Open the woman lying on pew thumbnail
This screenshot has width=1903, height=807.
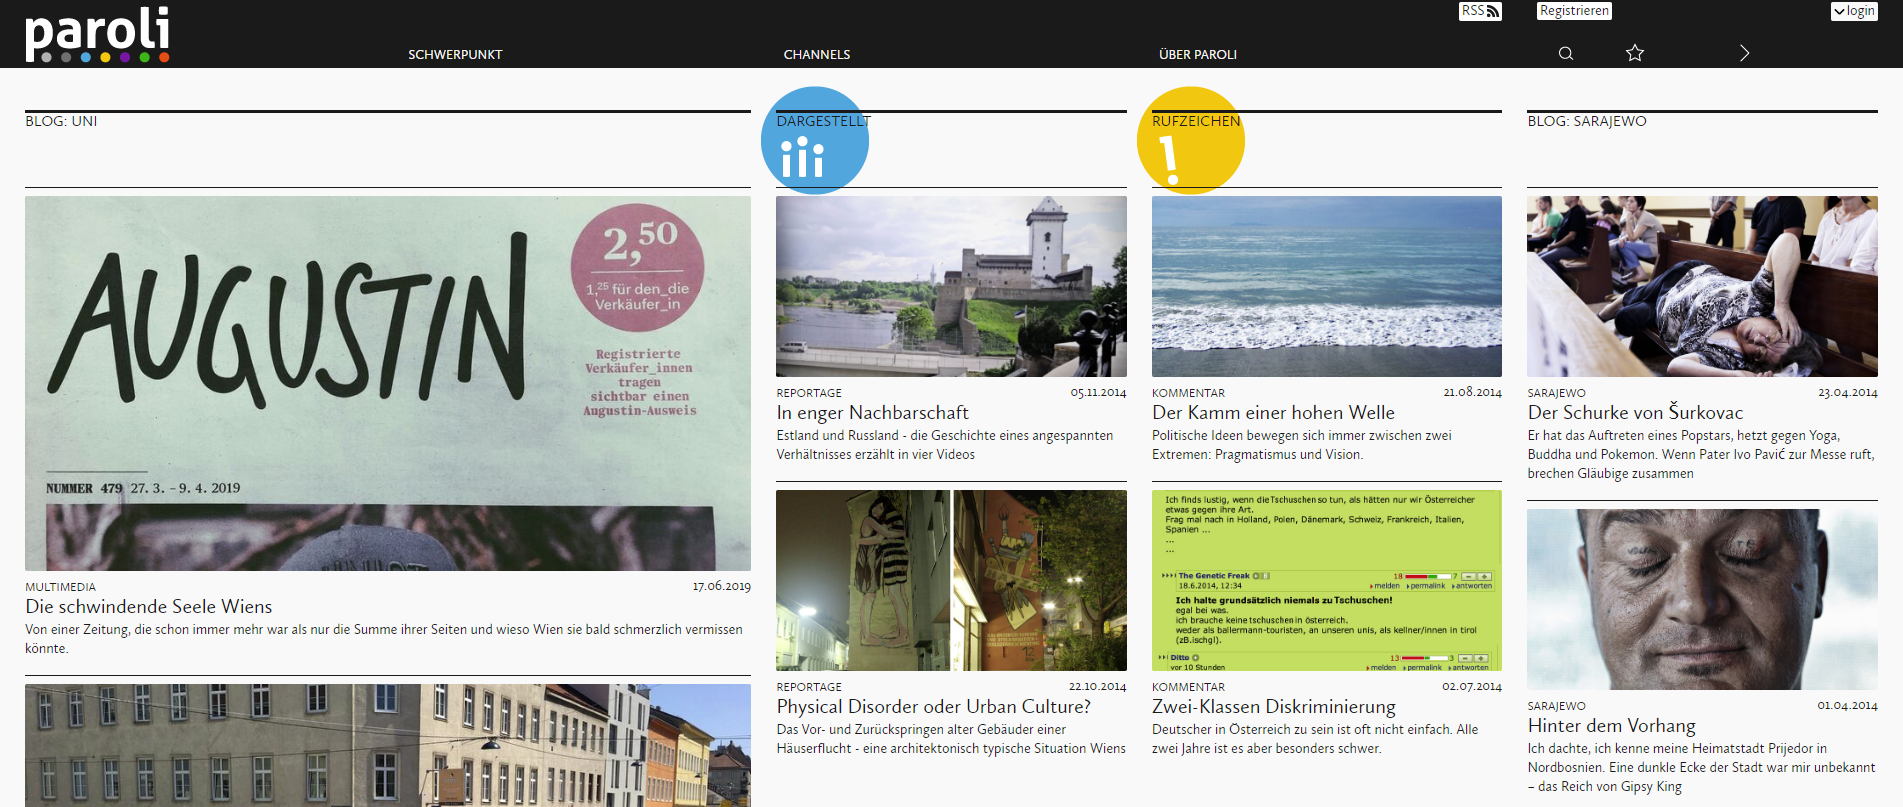pos(1702,286)
